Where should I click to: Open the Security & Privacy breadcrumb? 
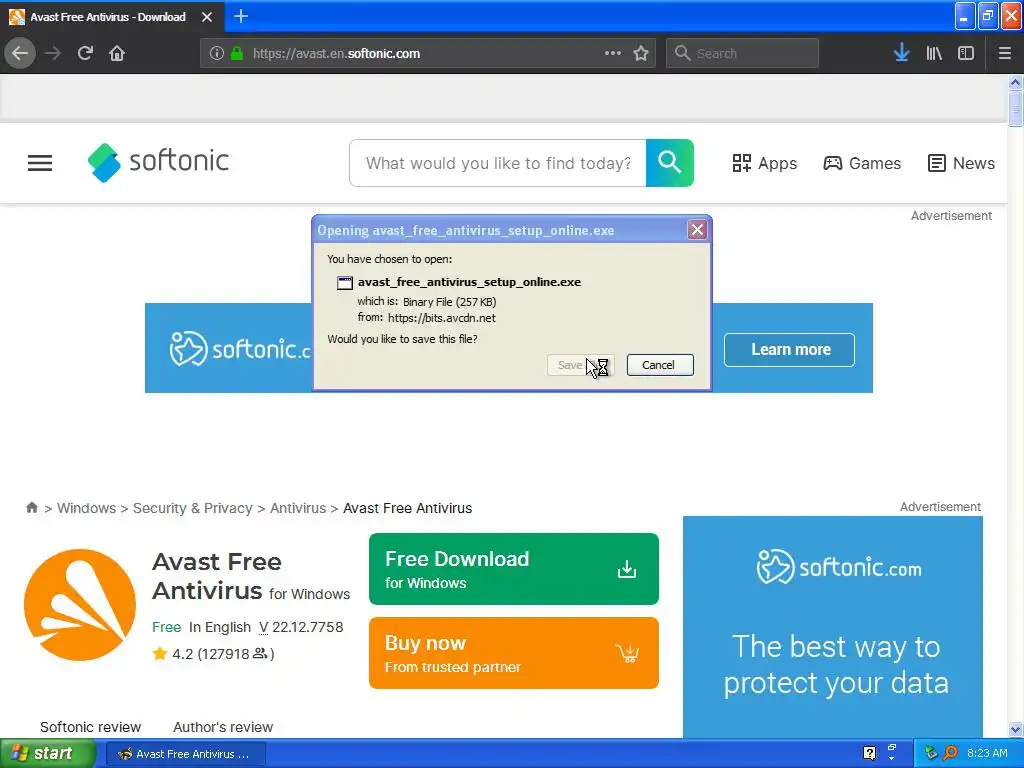tap(193, 508)
